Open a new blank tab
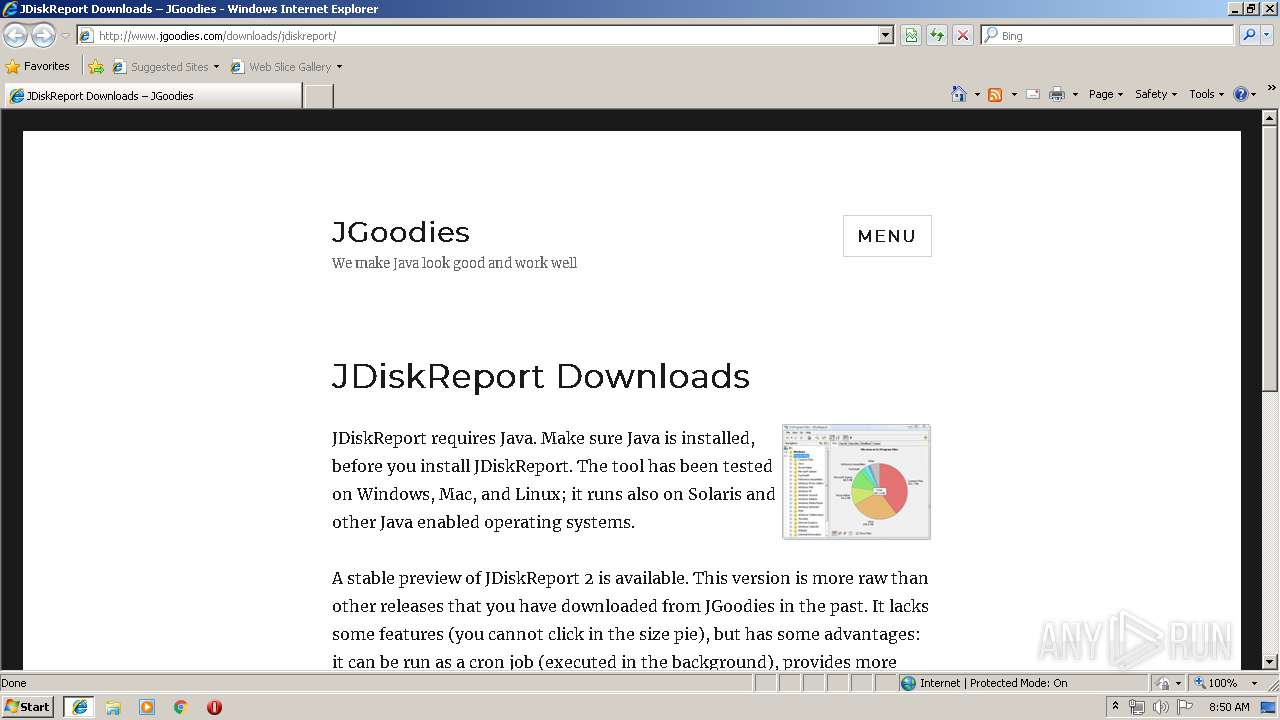The width and height of the screenshot is (1280, 720). pyautogui.click(x=318, y=96)
